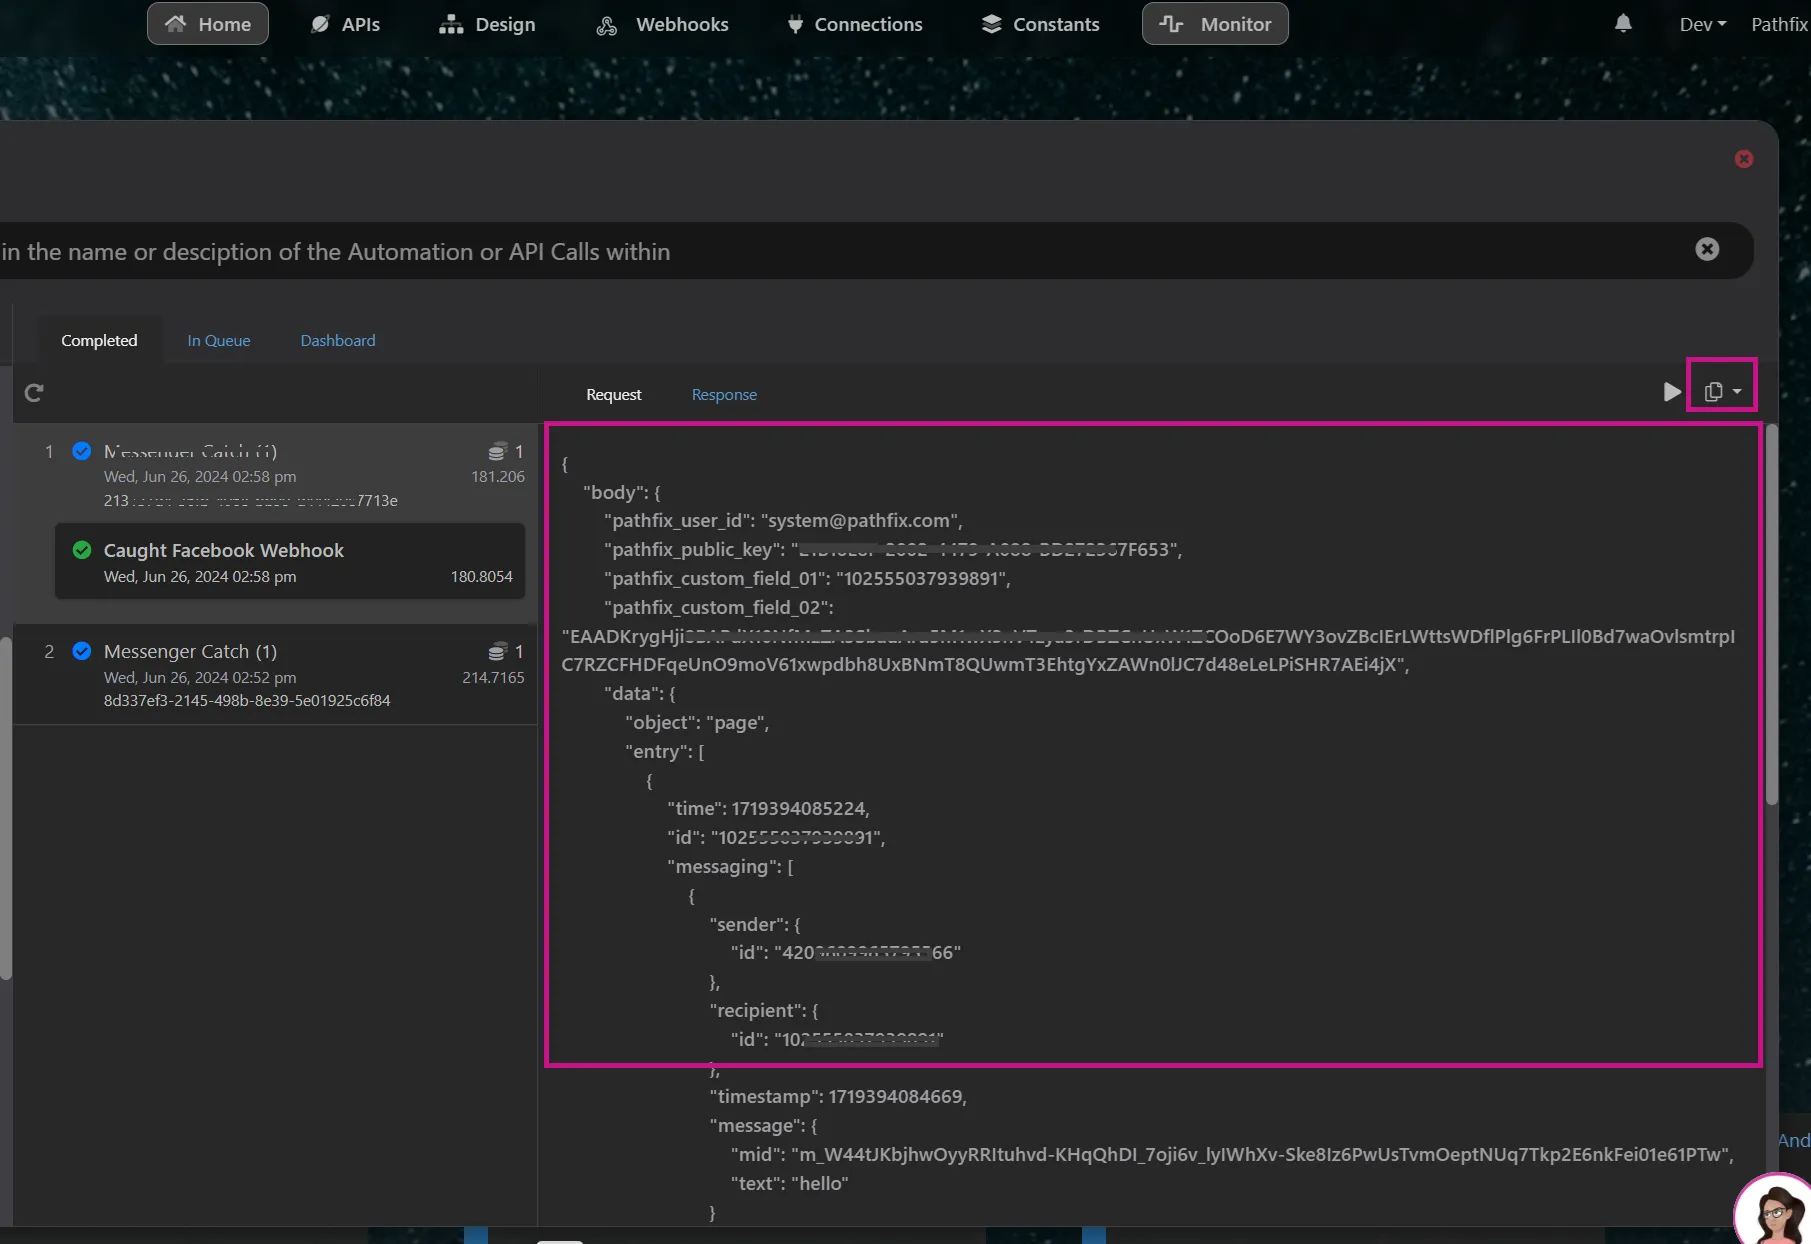The image size is (1811, 1244).
Task: Replay the request with play icon
Action: [1671, 392]
